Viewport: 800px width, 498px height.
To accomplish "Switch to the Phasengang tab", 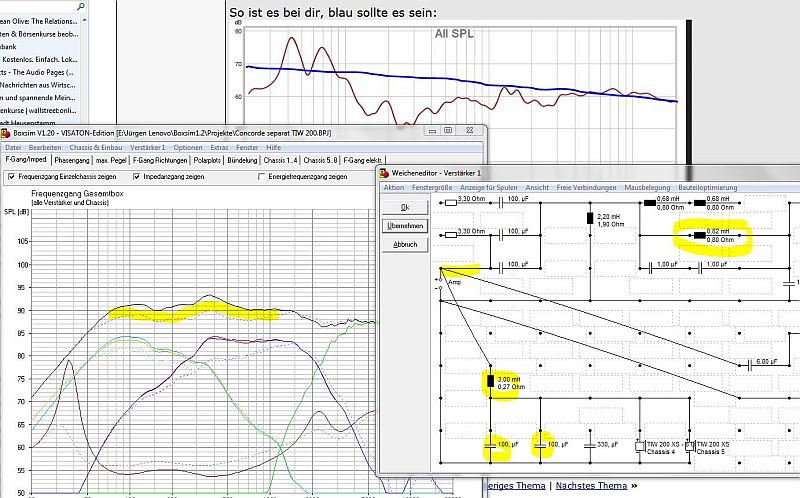I will point(72,160).
